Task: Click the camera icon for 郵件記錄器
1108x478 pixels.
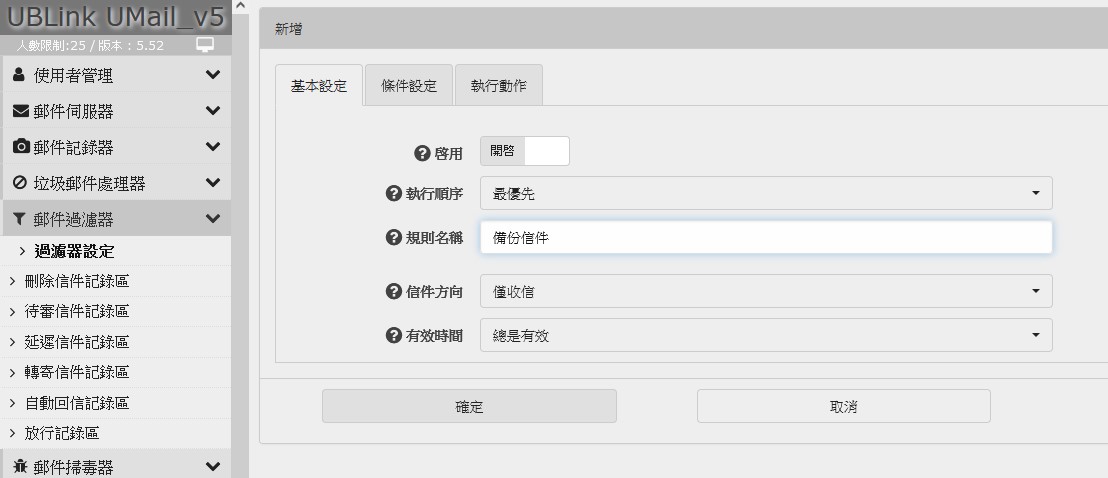Action: click(21, 147)
